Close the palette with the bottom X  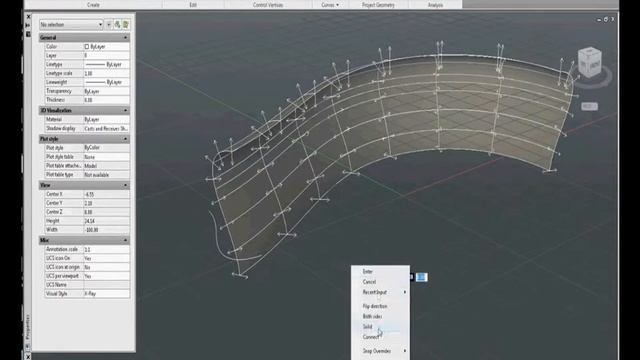click(x=28, y=357)
